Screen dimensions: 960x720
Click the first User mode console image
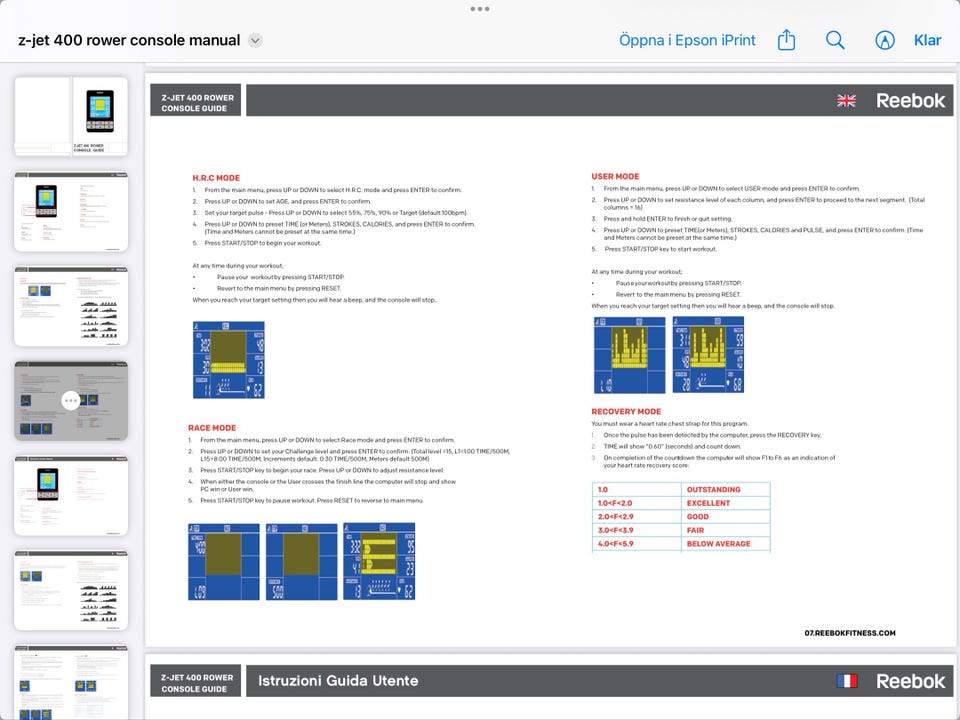coord(629,355)
